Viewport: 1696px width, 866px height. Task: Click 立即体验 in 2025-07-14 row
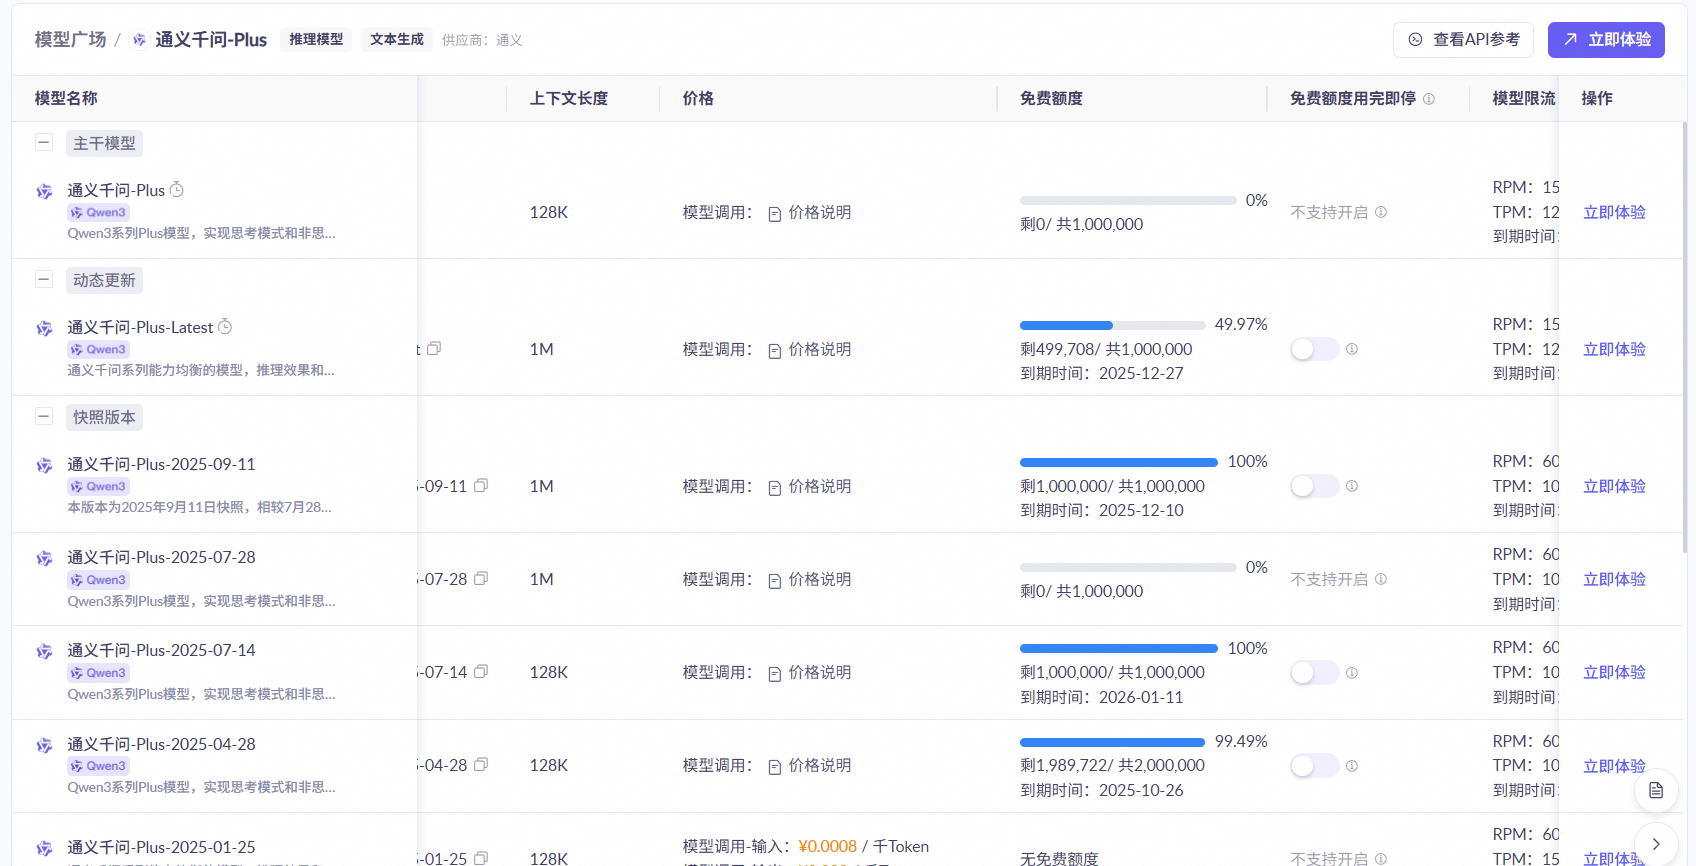tap(1614, 672)
